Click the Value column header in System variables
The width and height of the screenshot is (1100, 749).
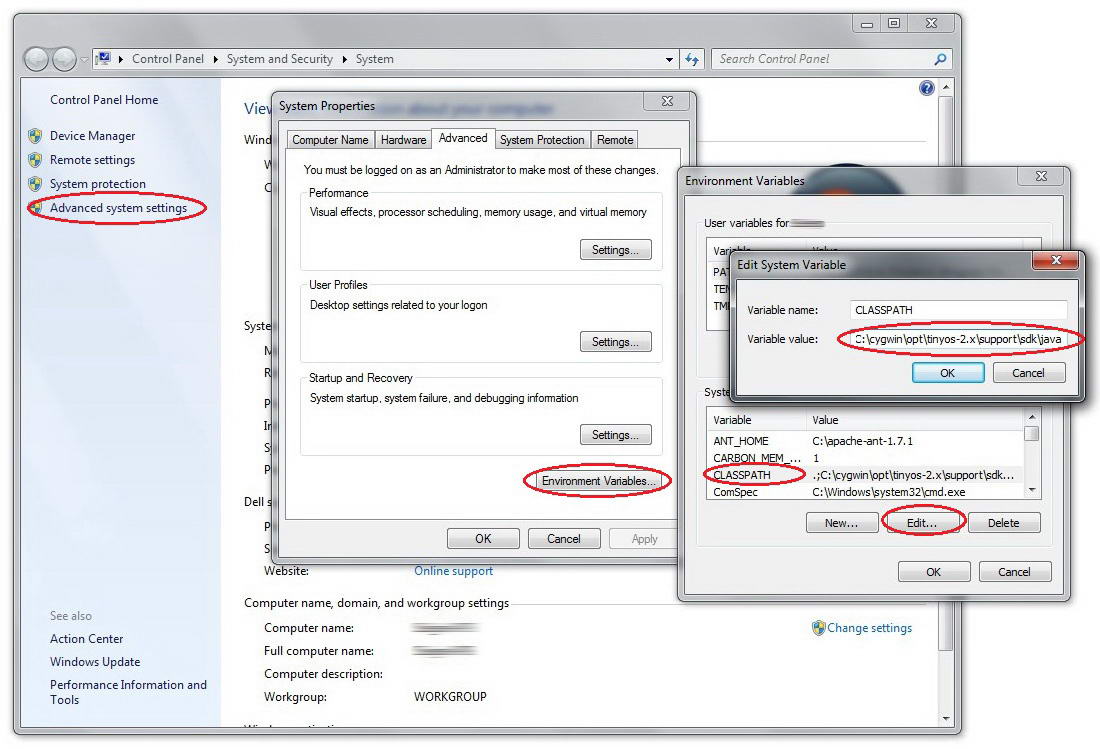(915, 420)
